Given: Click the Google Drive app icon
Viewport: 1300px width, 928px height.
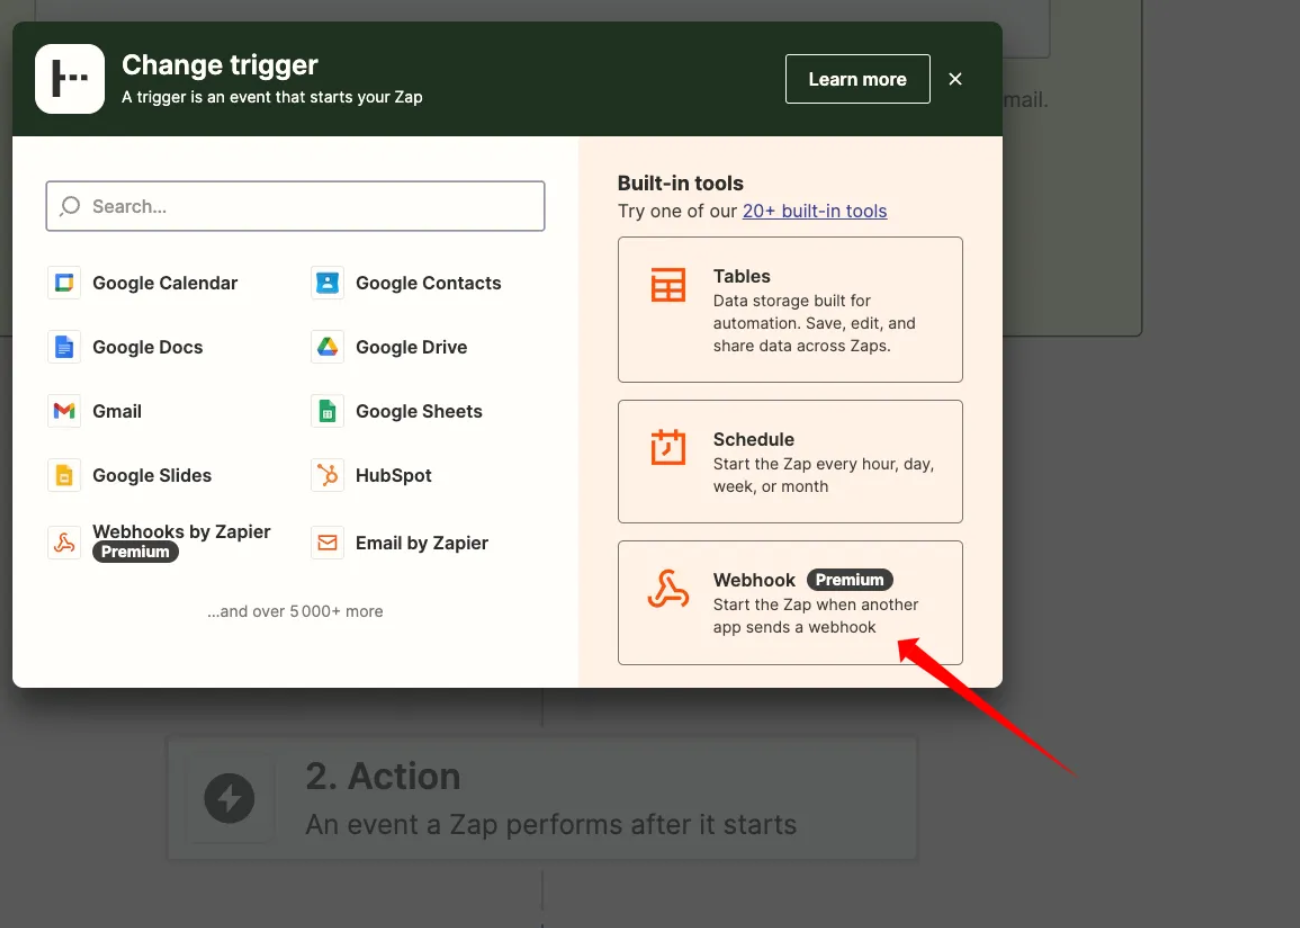Looking at the screenshot, I should point(327,347).
